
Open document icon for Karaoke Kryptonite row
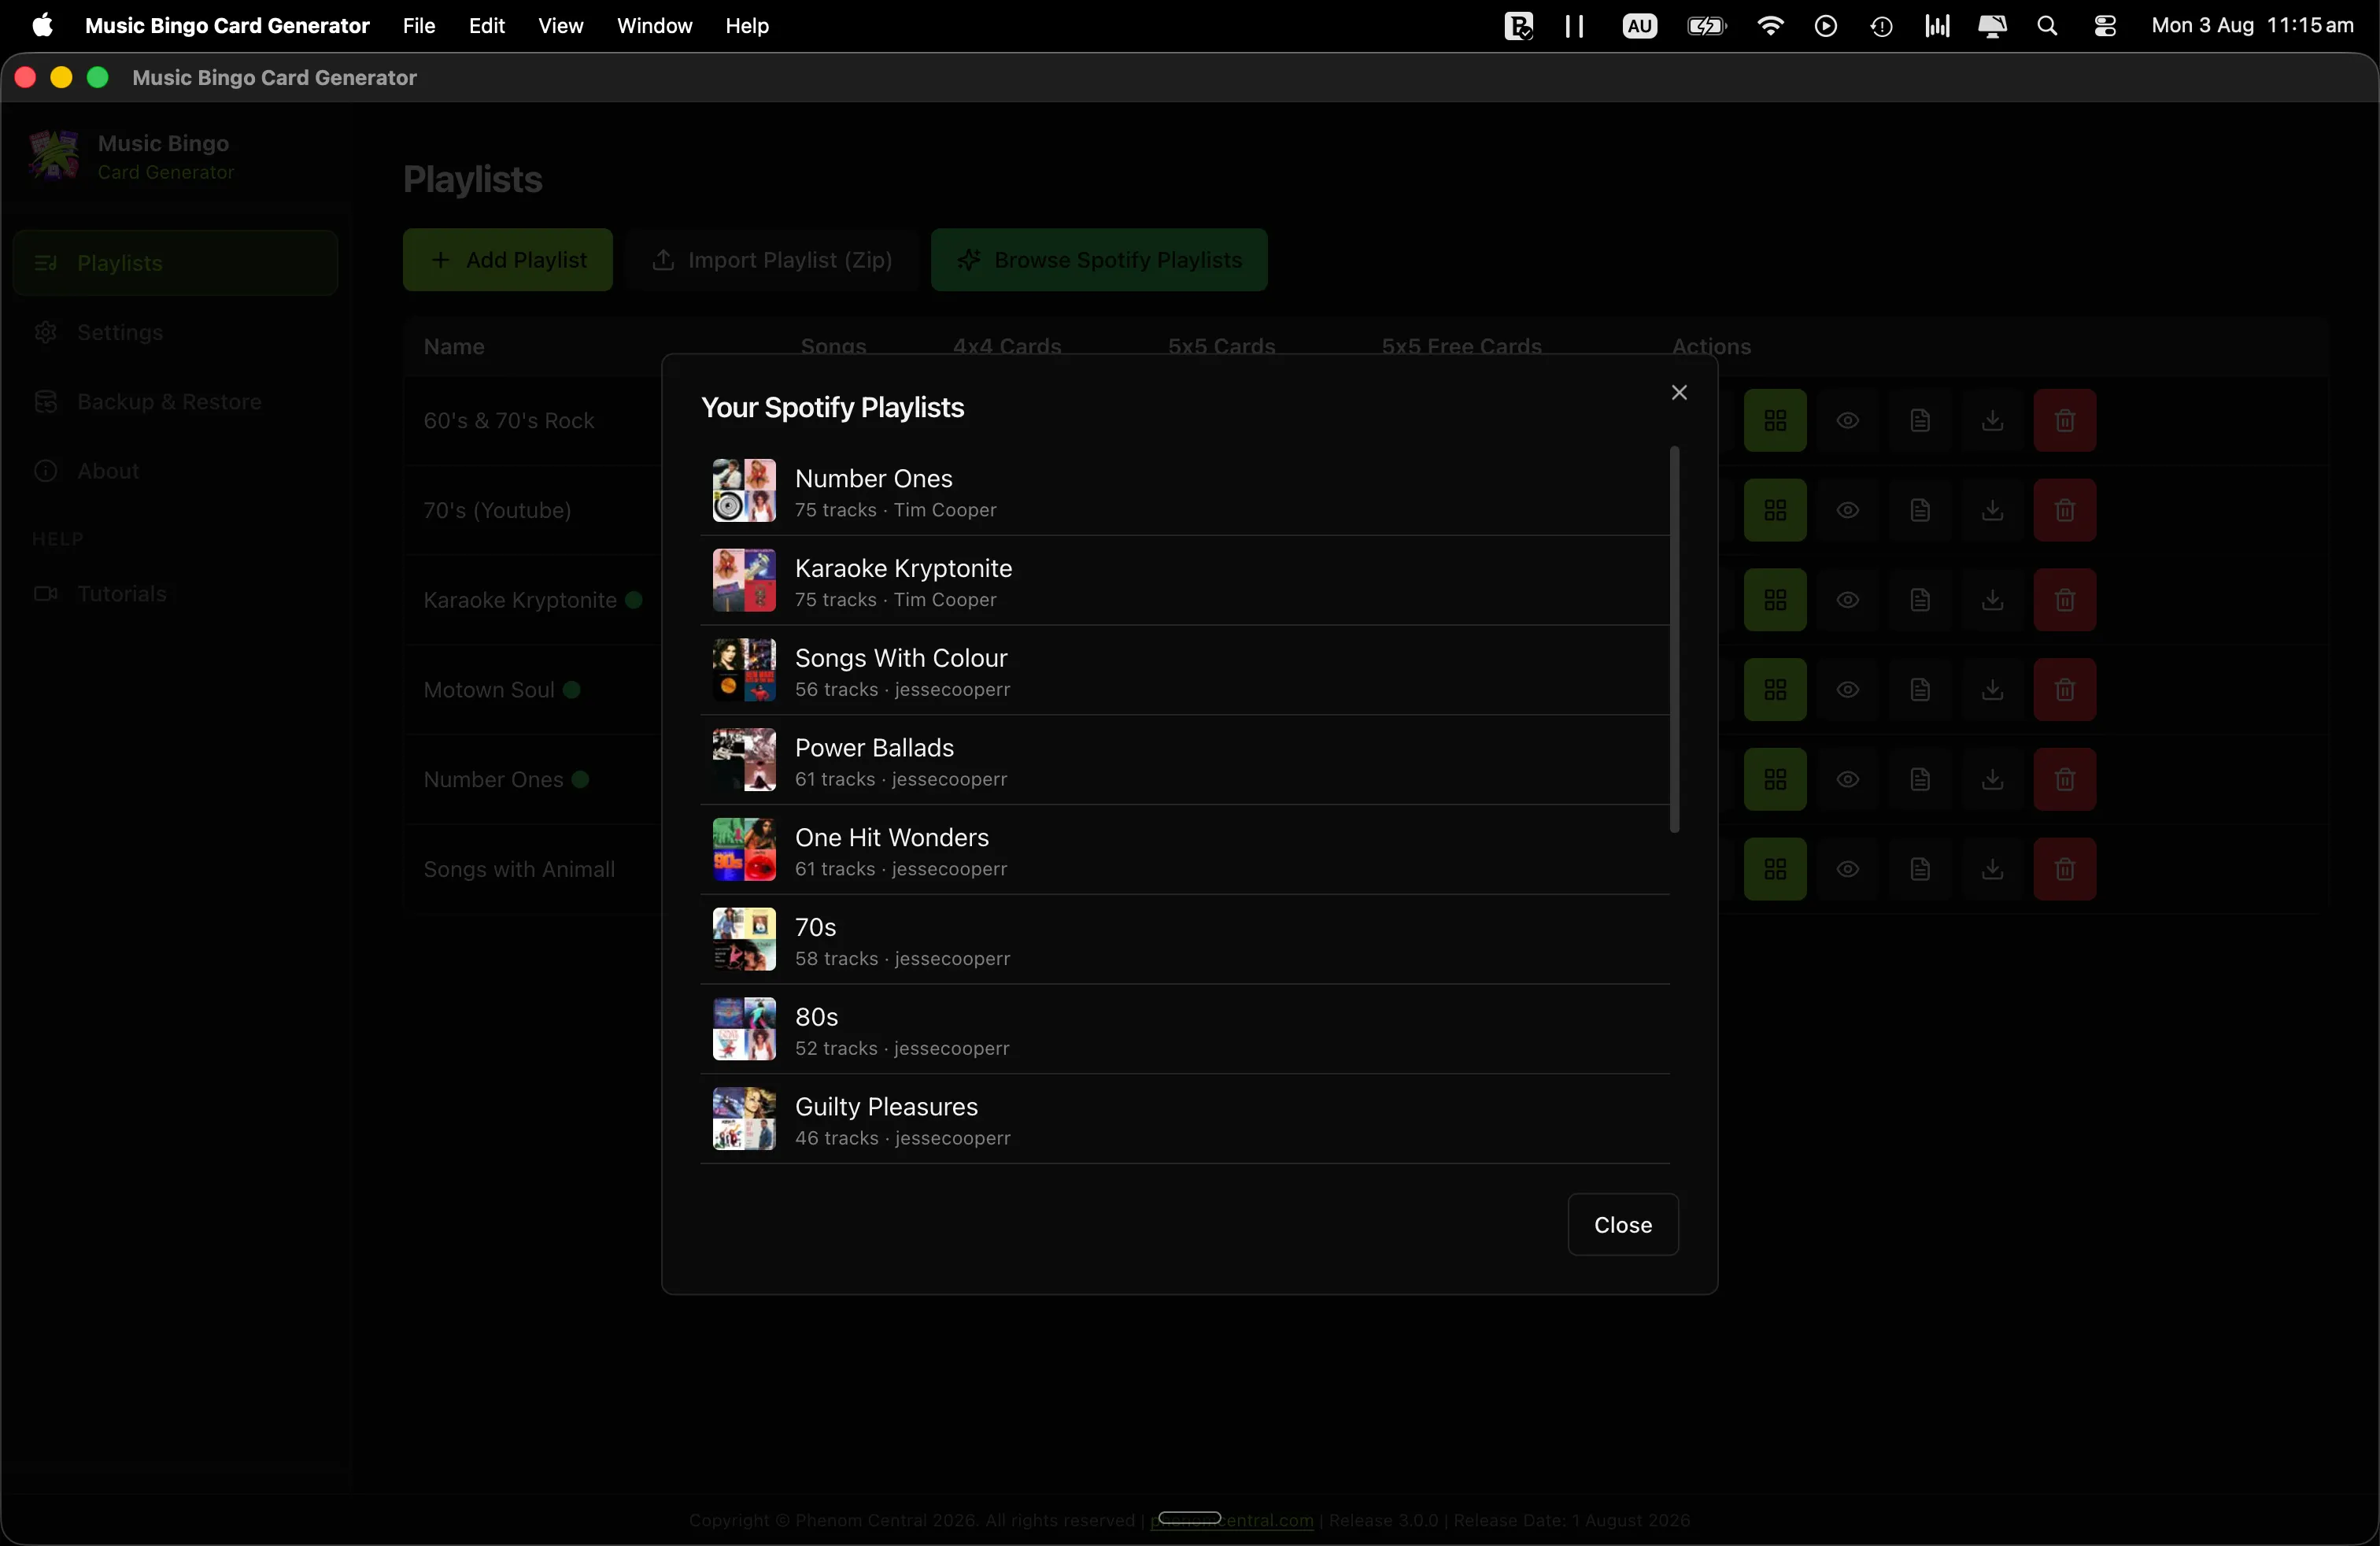[1919, 600]
